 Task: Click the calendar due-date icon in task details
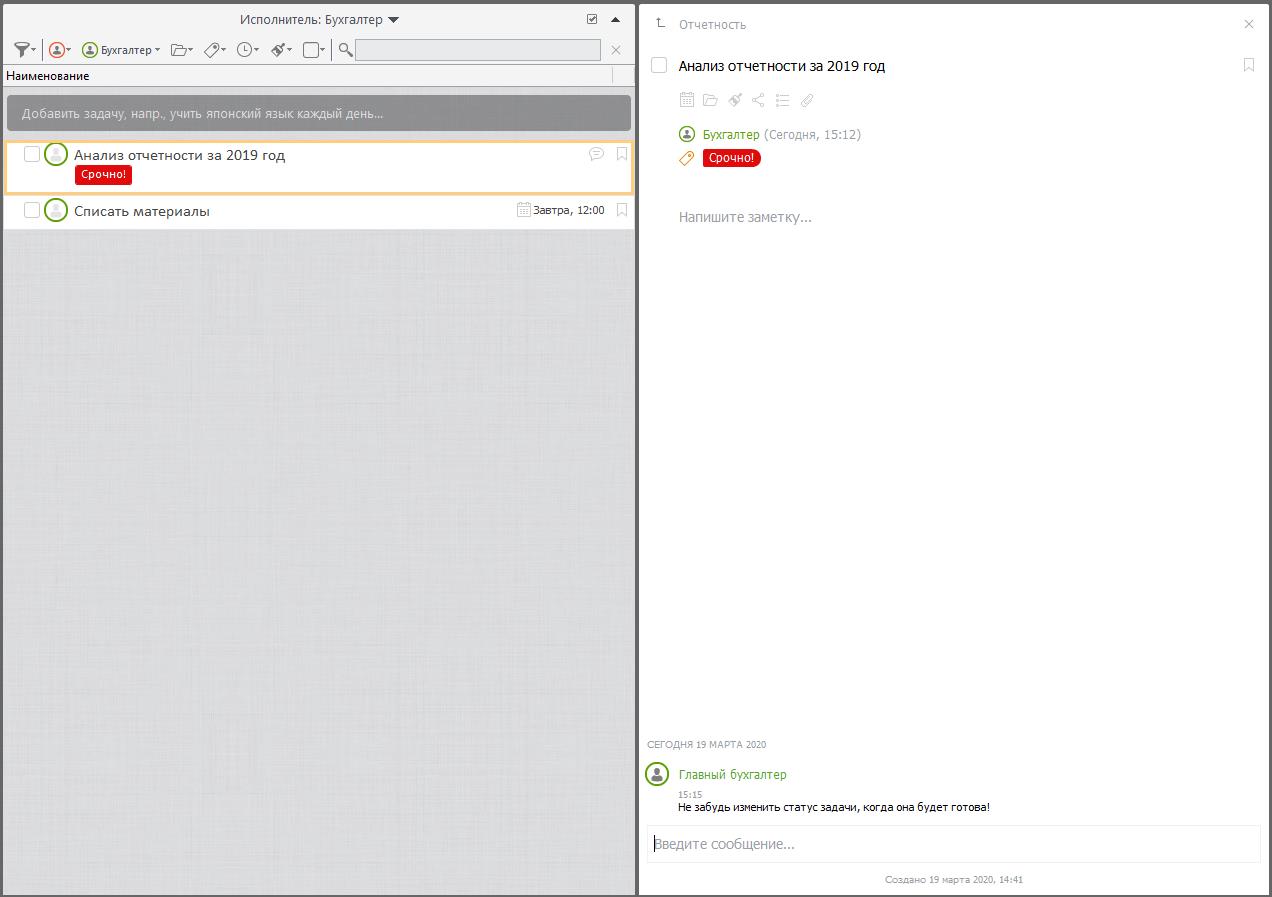coord(687,100)
